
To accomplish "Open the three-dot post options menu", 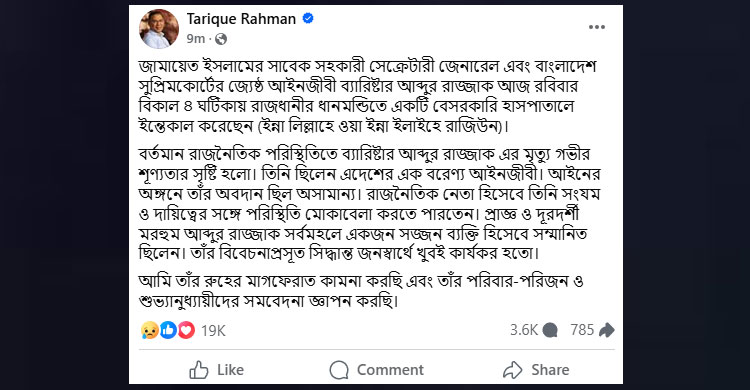I will 596,27.
